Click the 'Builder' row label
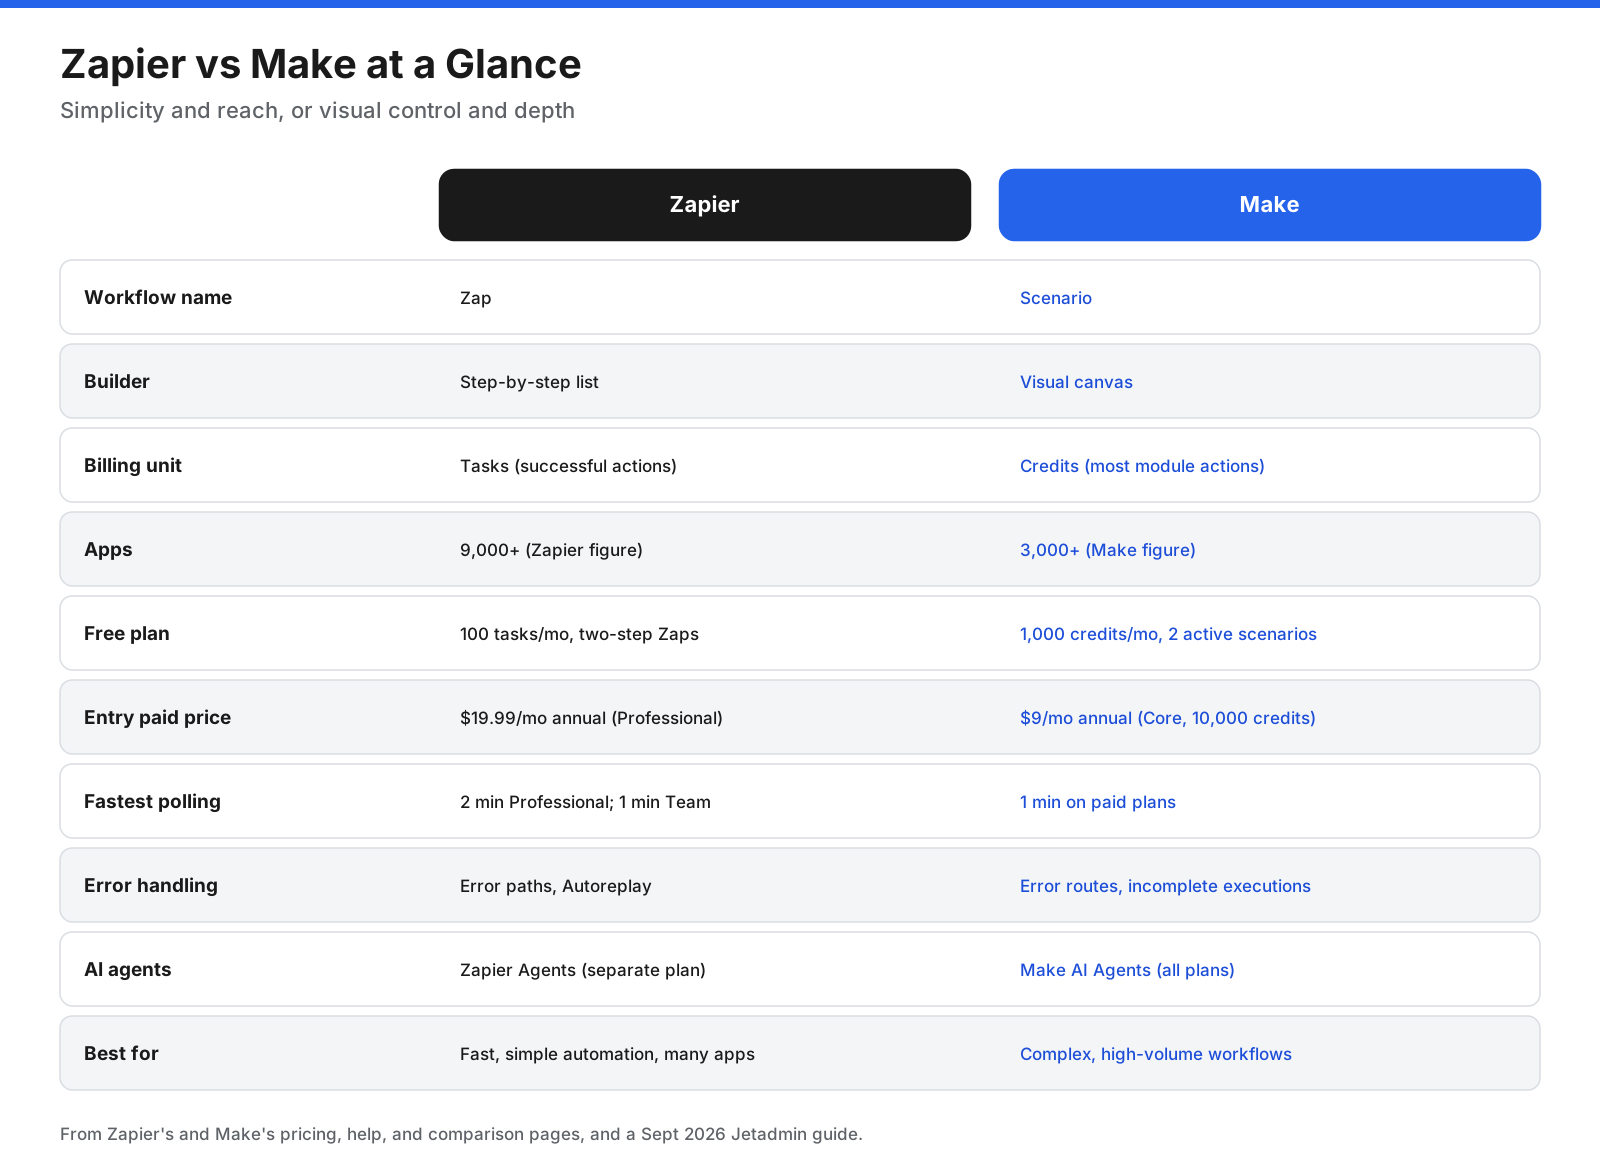1600x1170 pixels. [x=117, y=381]
